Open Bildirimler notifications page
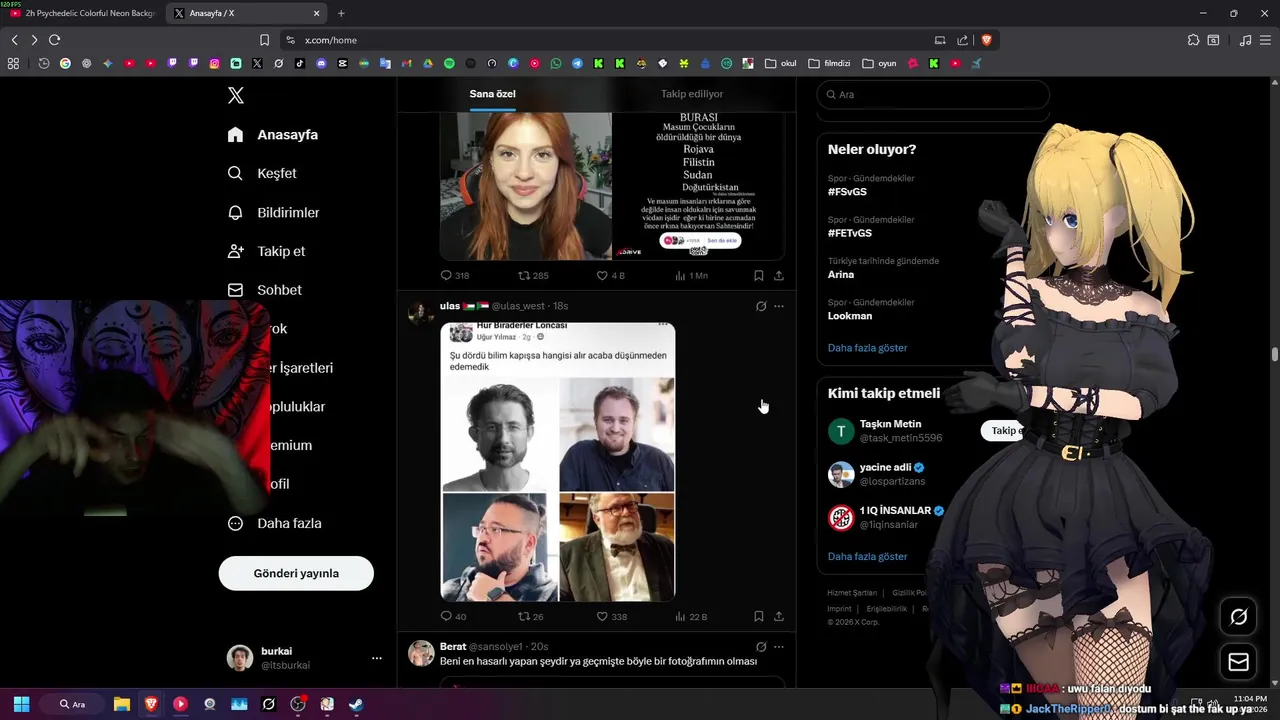Viewport: 1280px width, 720px height. (x=274, y=212)
